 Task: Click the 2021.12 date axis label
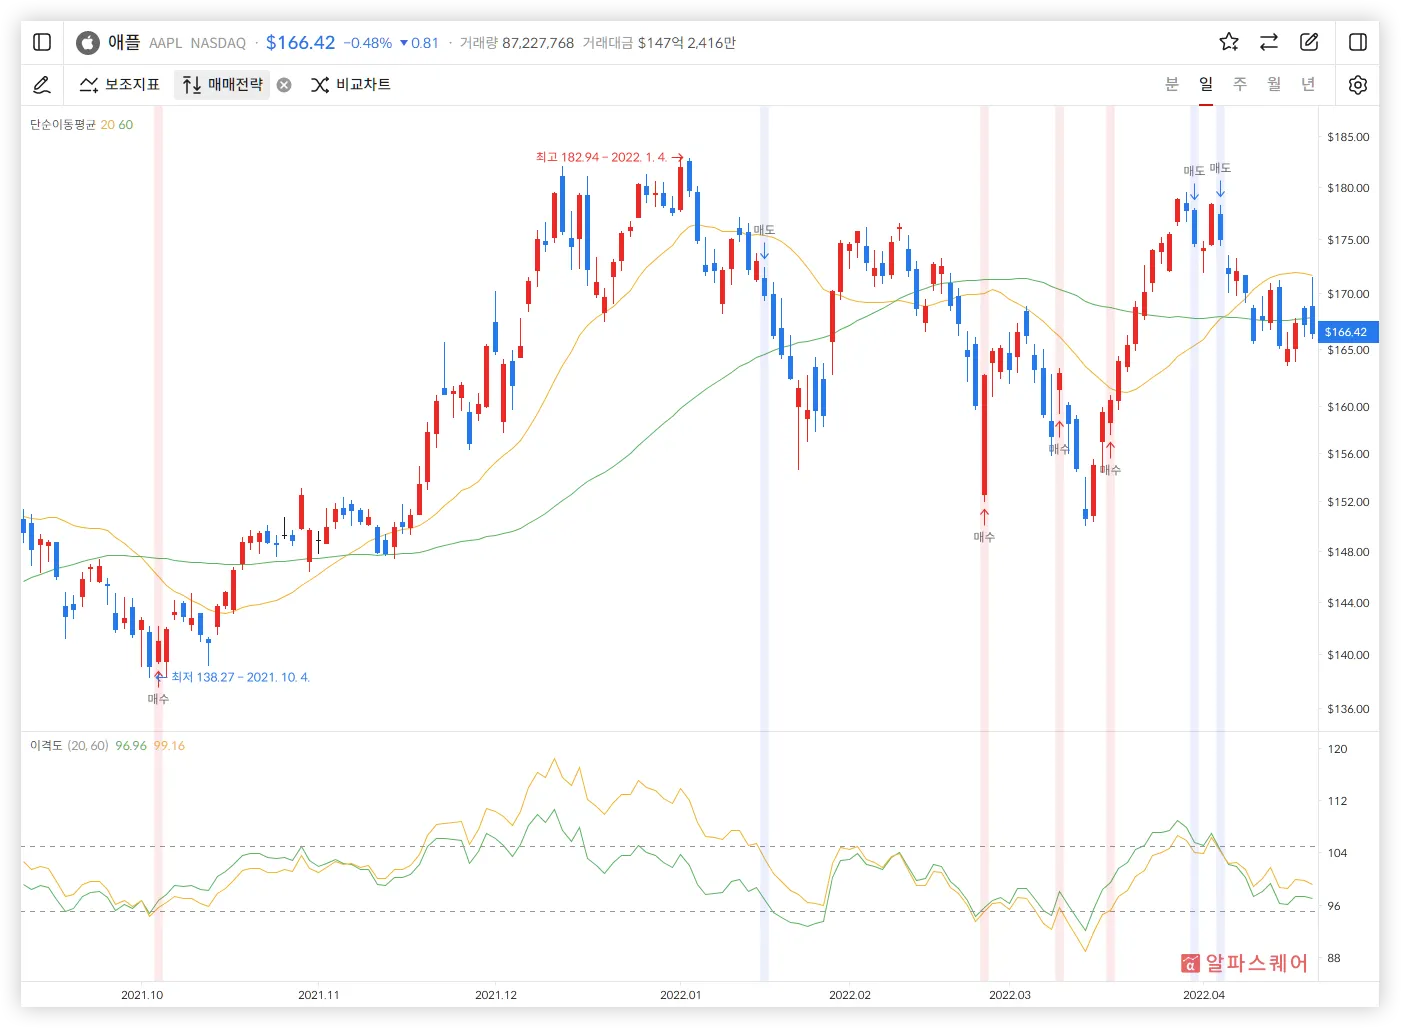coord(496,995)
